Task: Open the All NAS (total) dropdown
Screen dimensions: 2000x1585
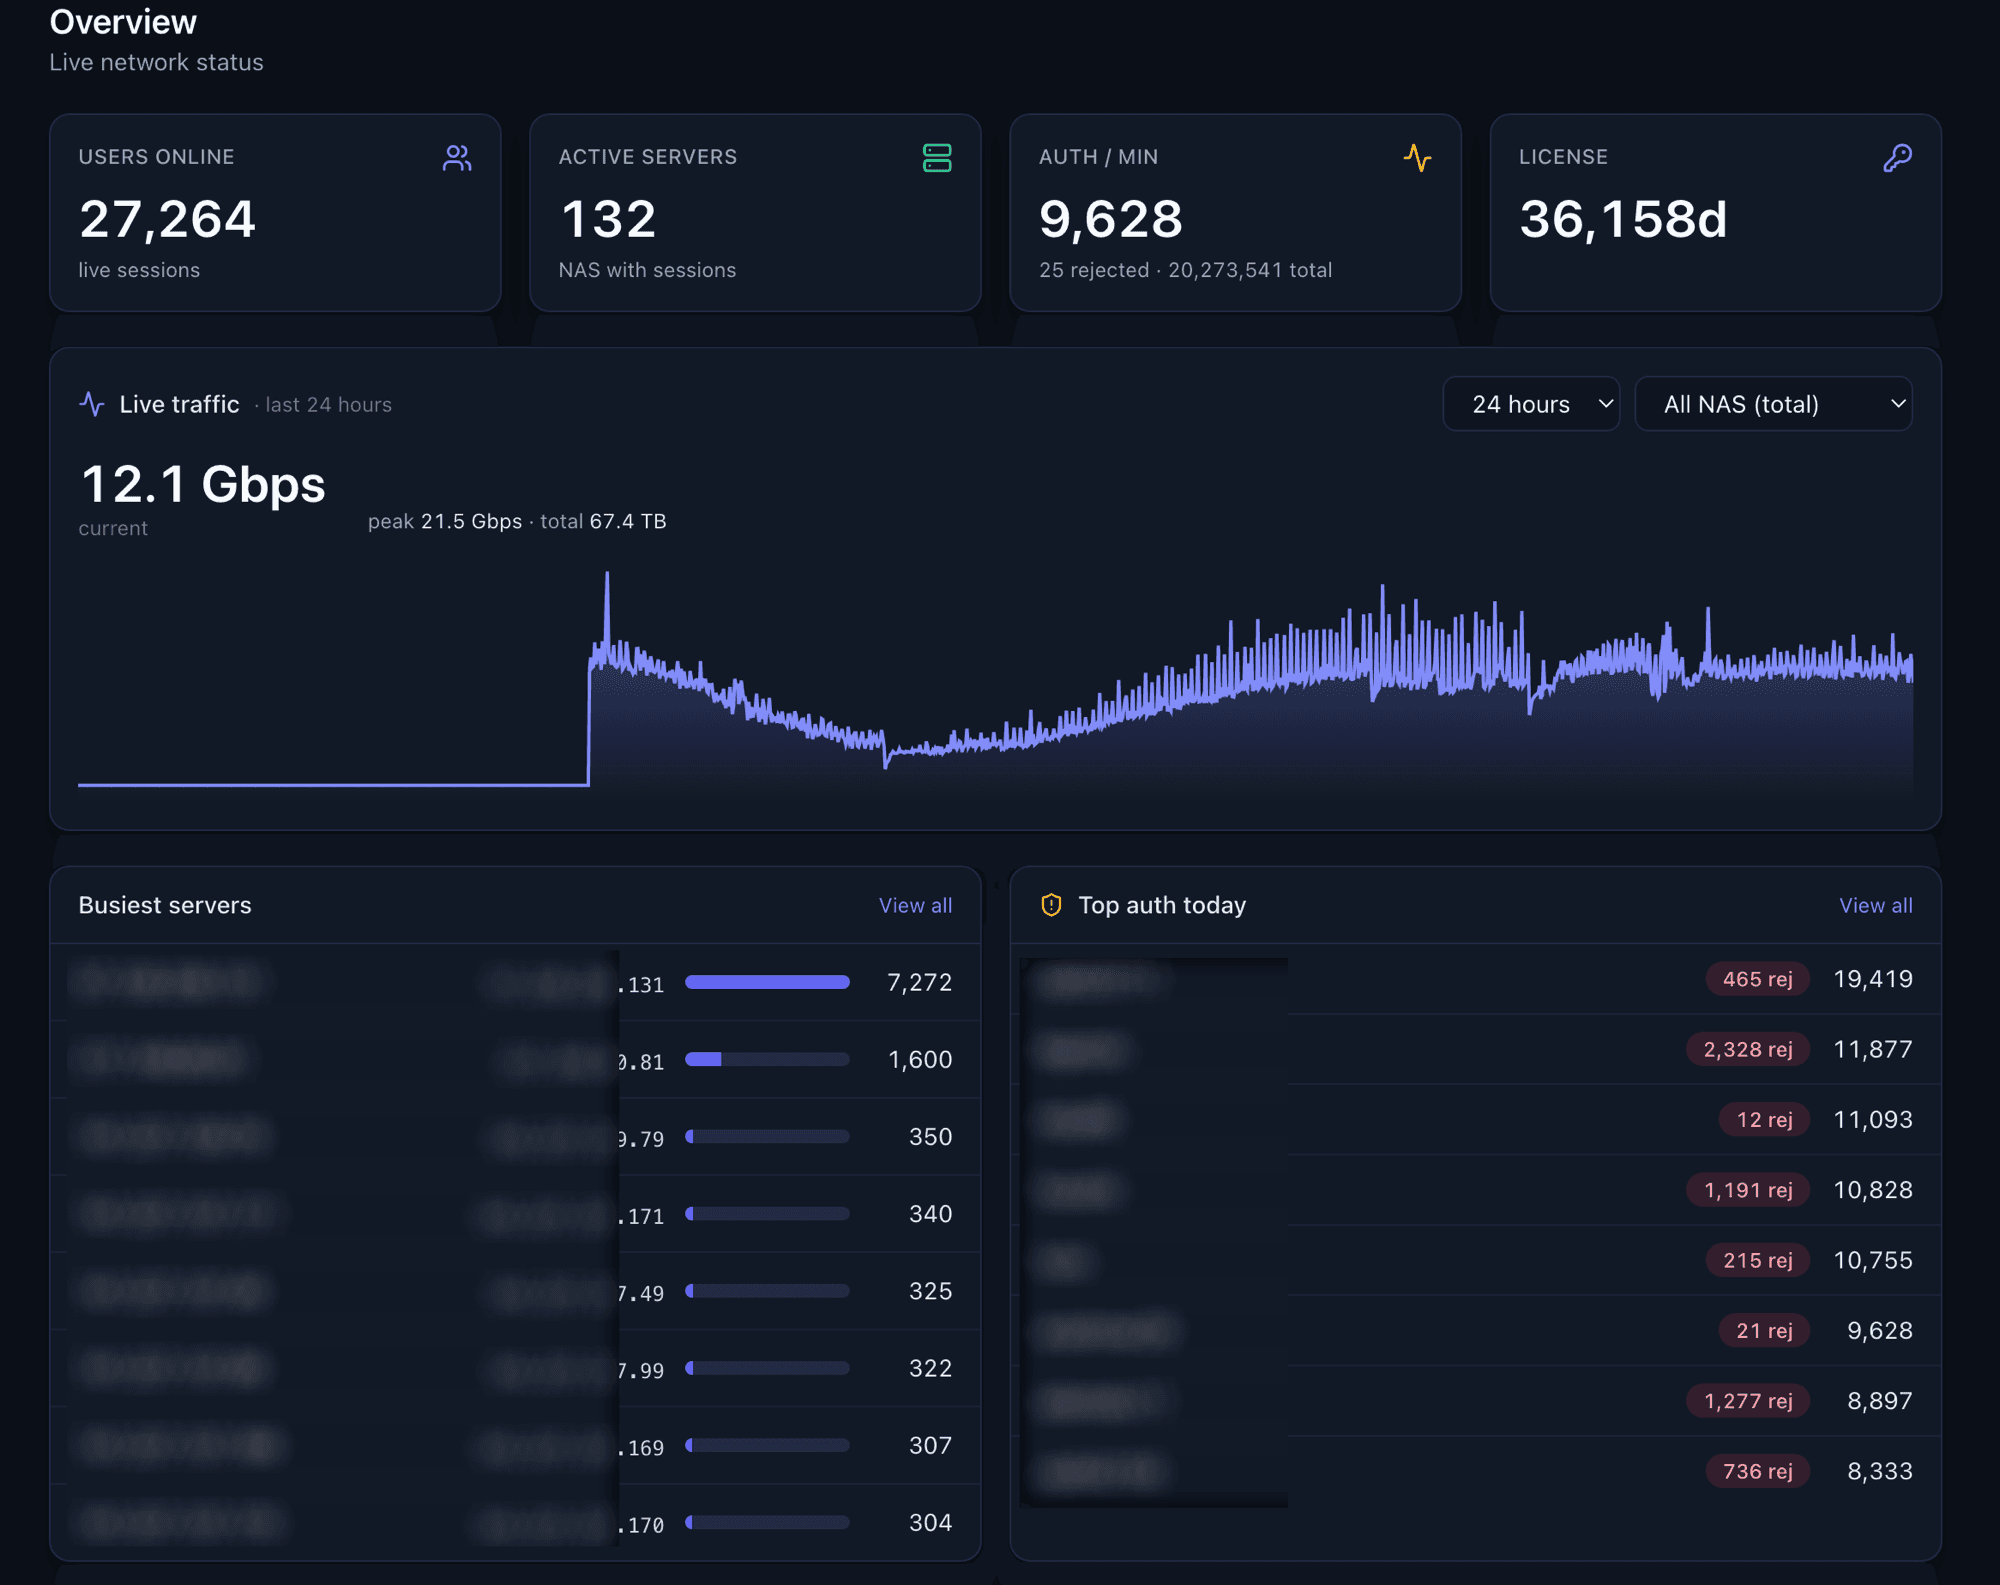Action: click(1773, 404)
